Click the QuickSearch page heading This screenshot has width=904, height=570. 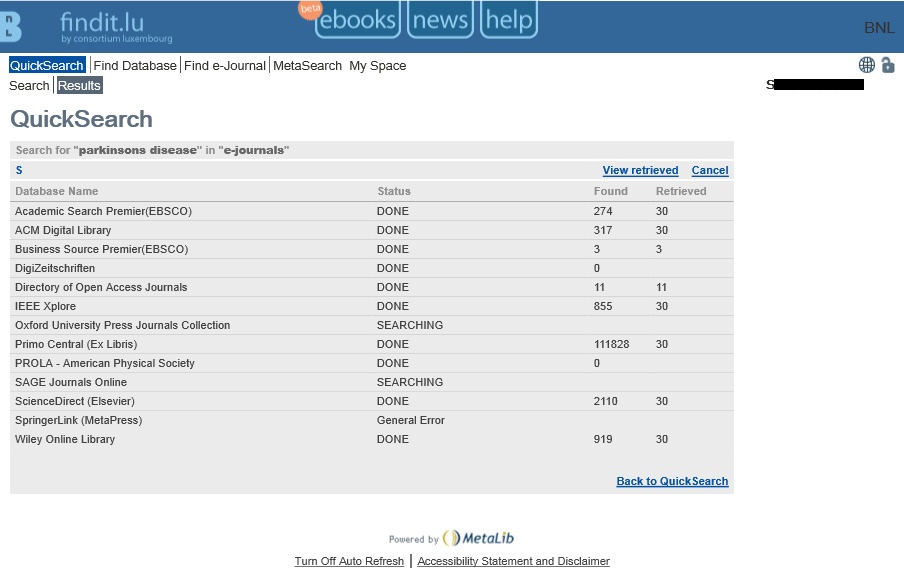[81, 119]
